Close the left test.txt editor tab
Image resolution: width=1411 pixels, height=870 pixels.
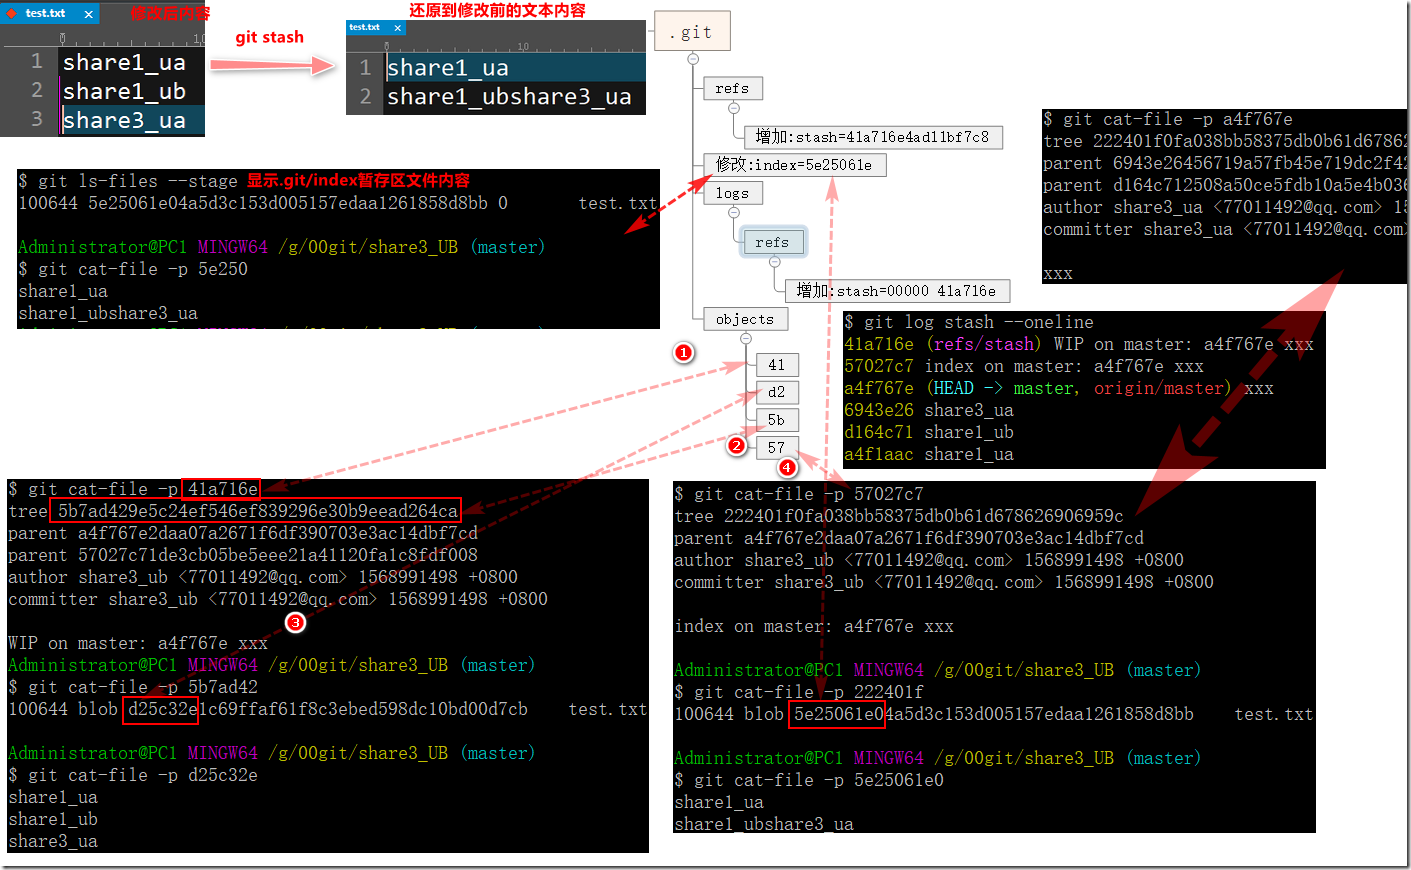coord(88,14)
